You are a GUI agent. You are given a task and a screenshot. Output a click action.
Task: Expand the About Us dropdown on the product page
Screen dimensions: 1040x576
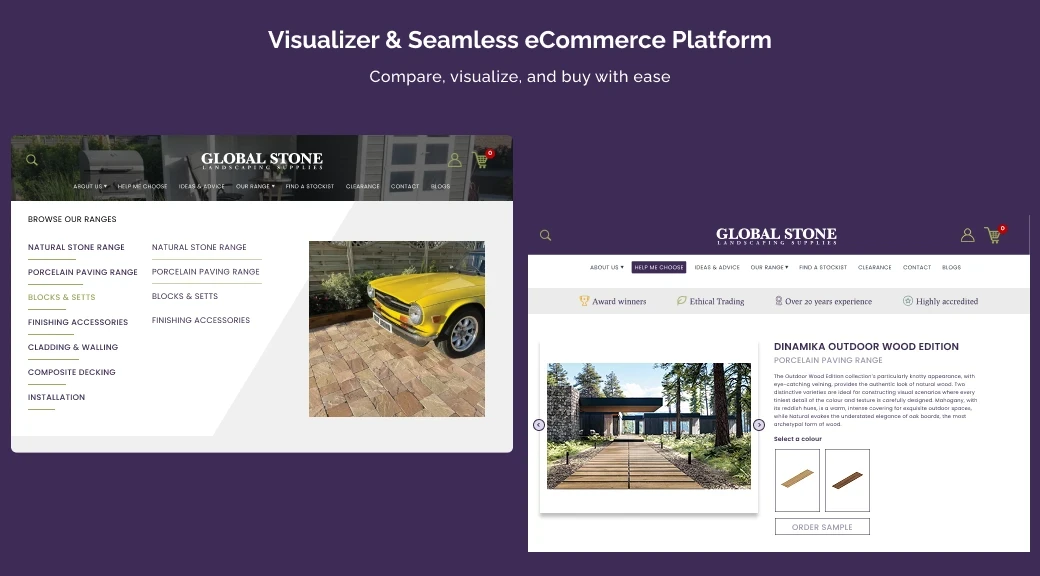tap(606, 267)
